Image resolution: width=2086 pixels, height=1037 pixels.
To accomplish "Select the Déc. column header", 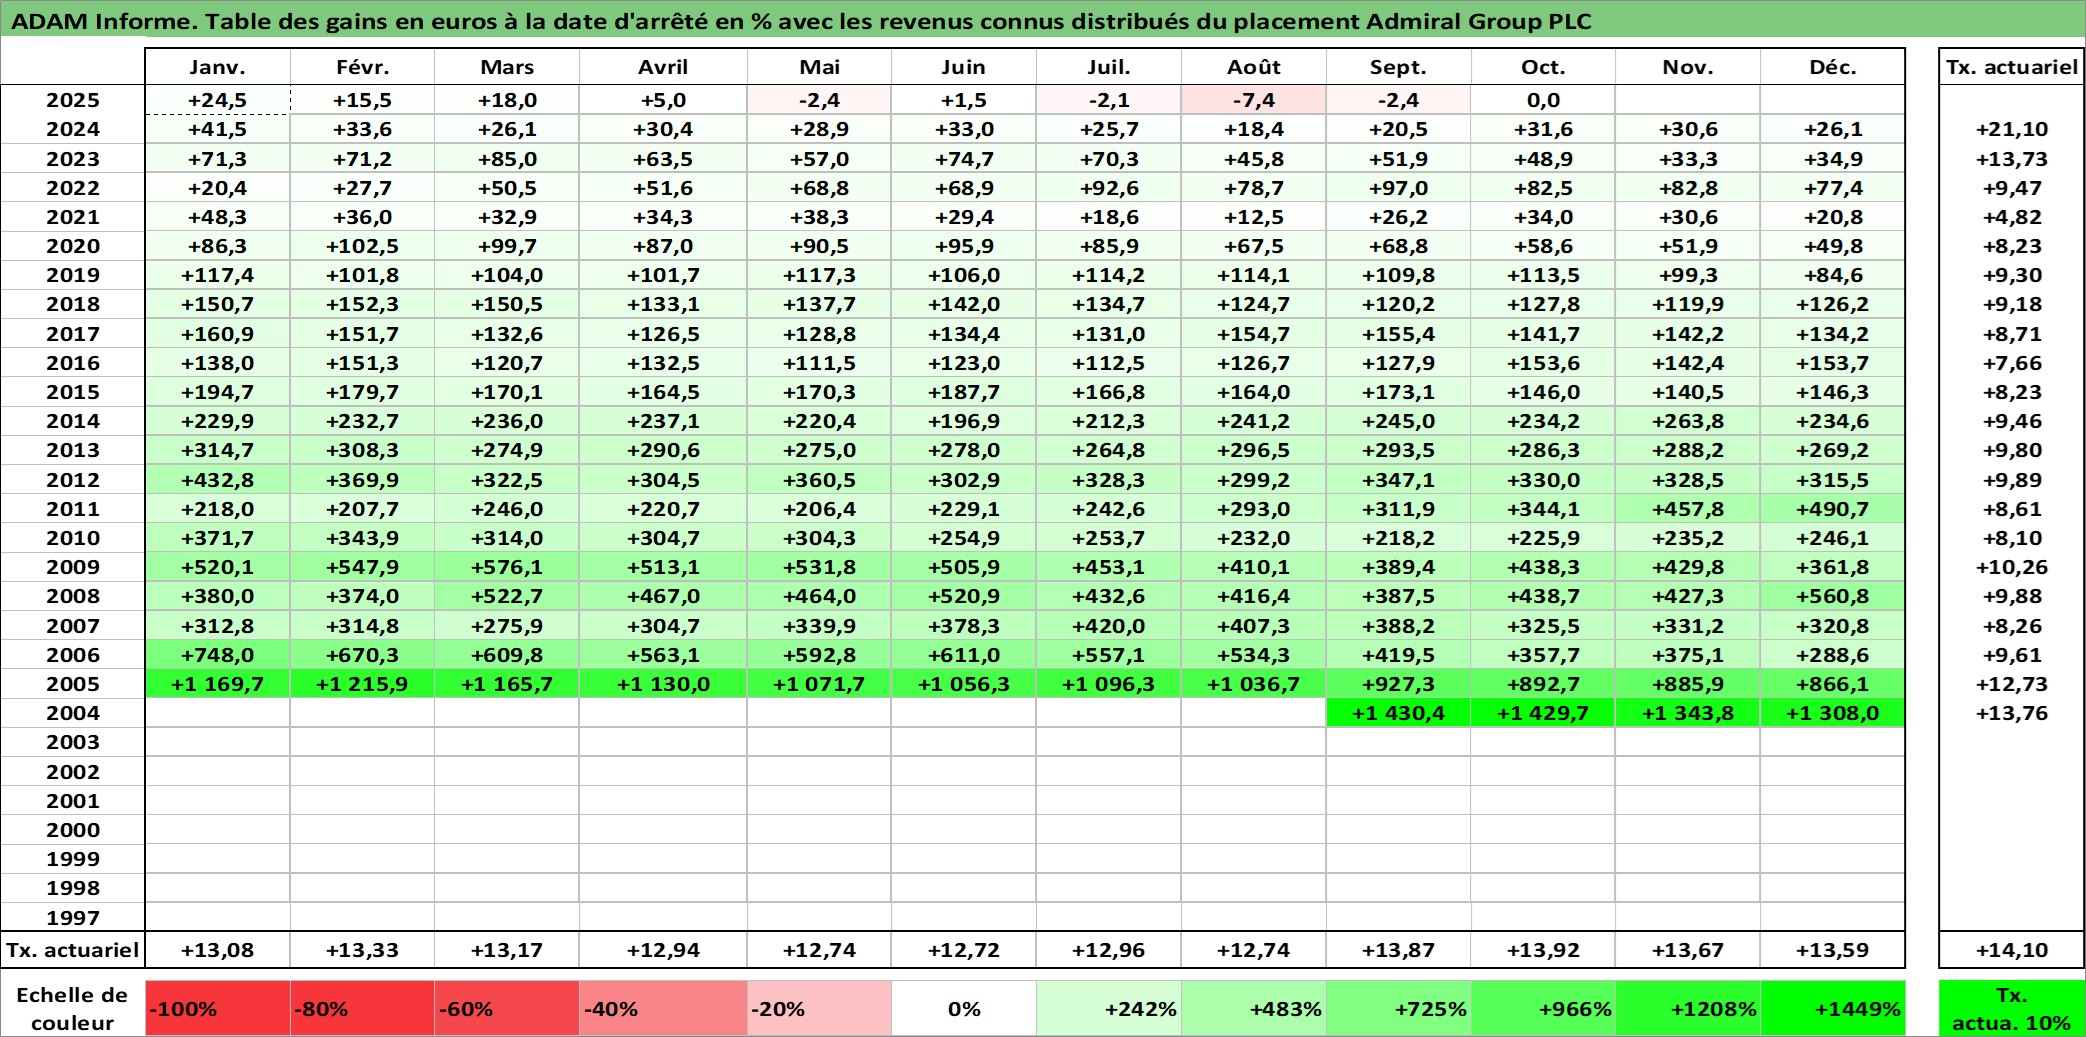I will (x=1832, y=67).
